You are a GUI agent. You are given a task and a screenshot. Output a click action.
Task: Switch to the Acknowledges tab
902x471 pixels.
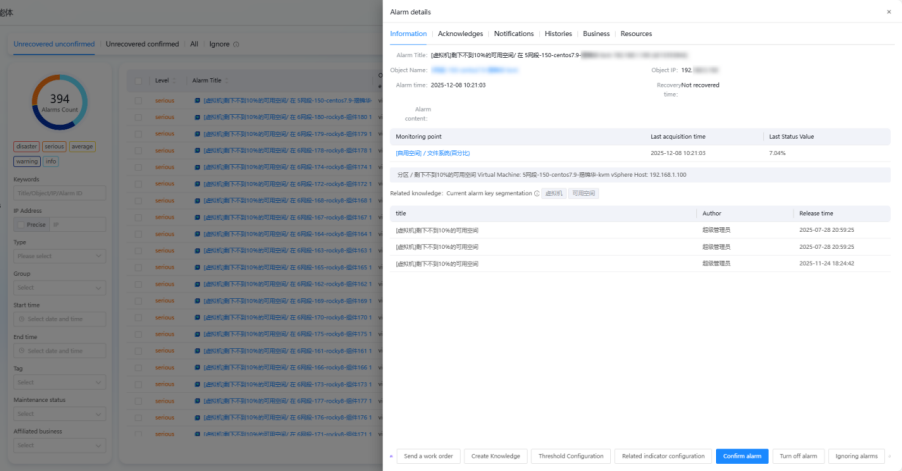(x=460, y=34)
